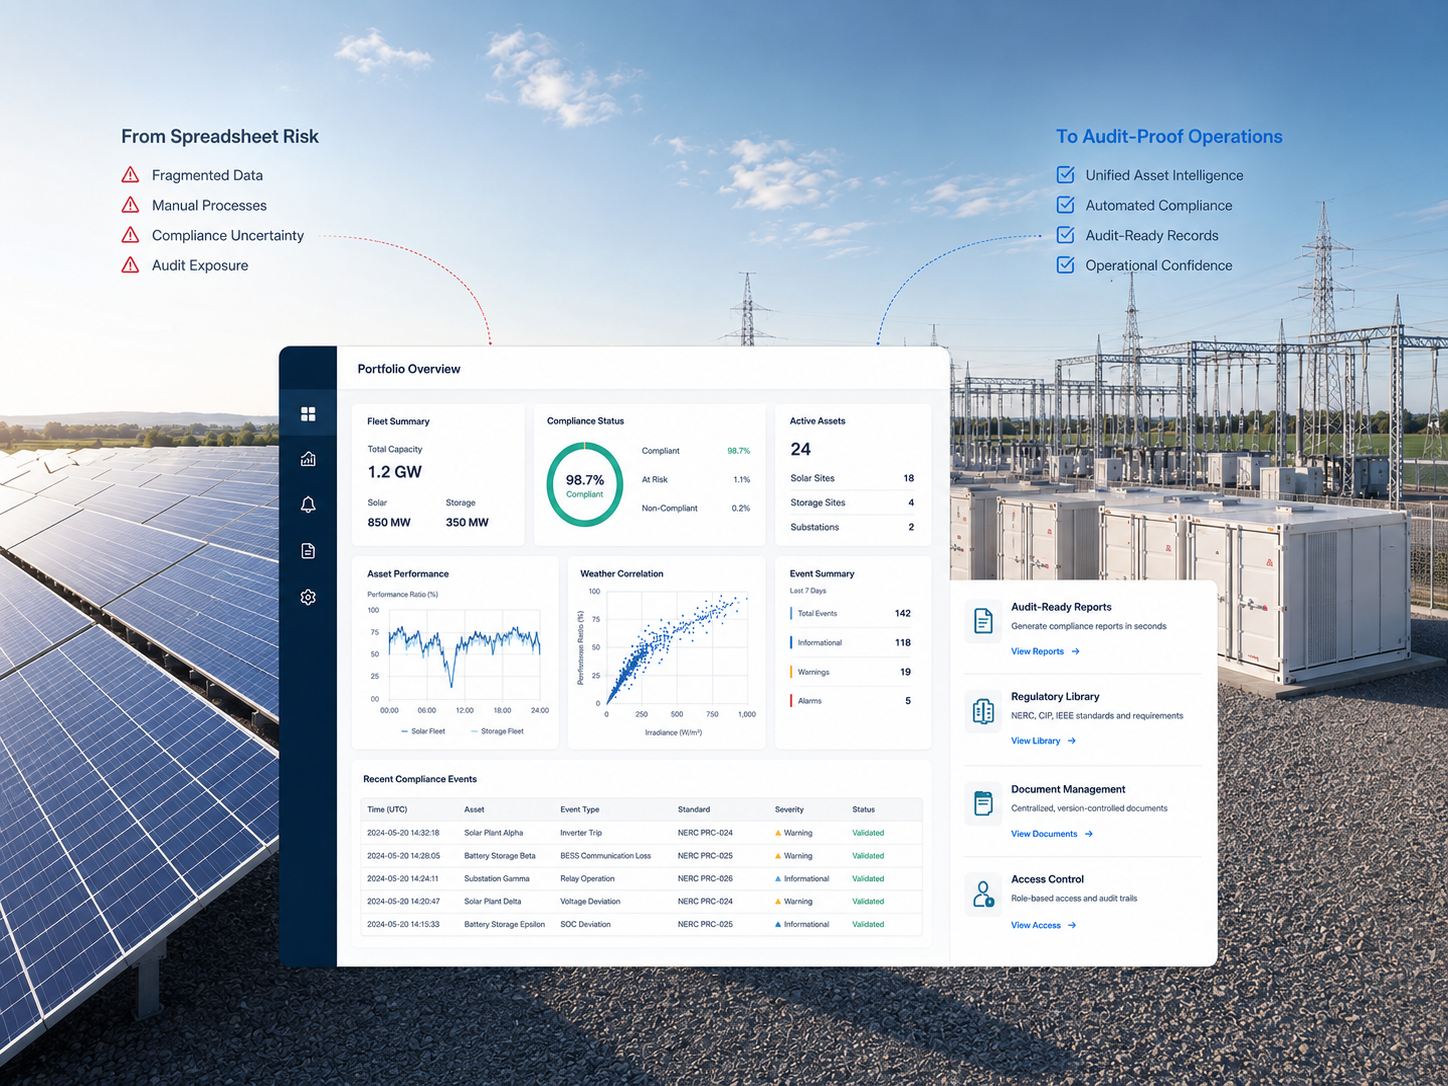The width and height of the screenshot is (1448, 1086).
Task: Click the Alarms row showing 5
Action: [851, 701]
